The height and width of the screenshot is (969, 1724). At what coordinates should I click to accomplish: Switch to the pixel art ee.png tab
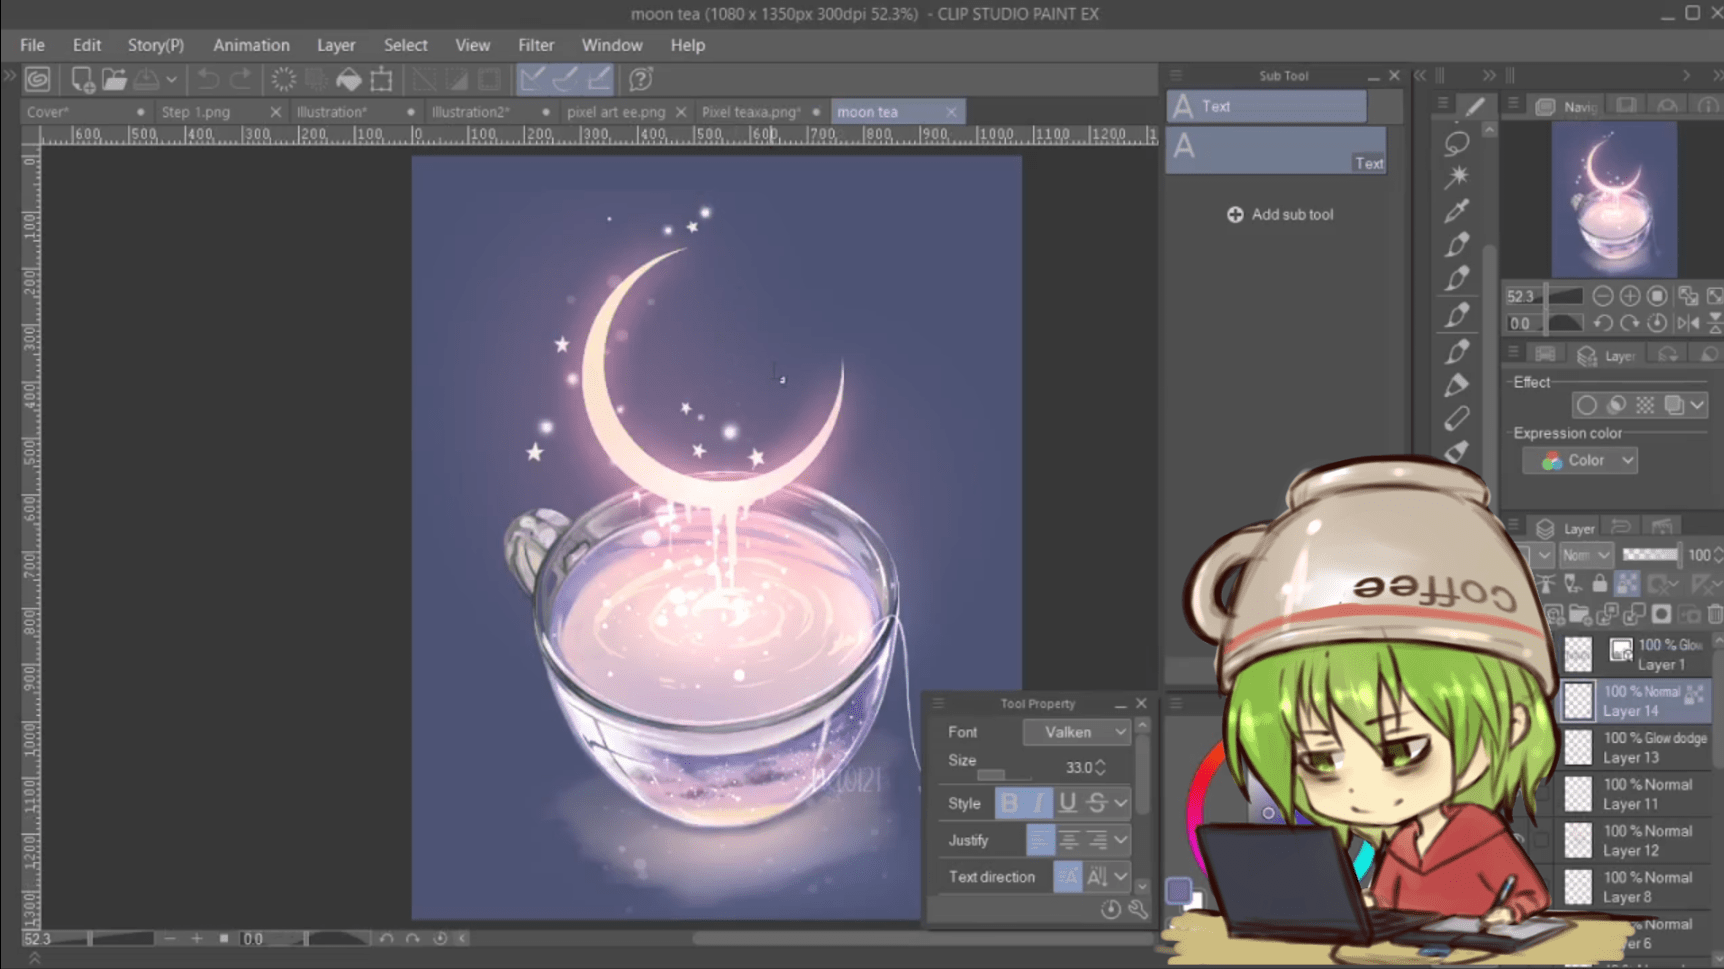[x=618, y=112]
